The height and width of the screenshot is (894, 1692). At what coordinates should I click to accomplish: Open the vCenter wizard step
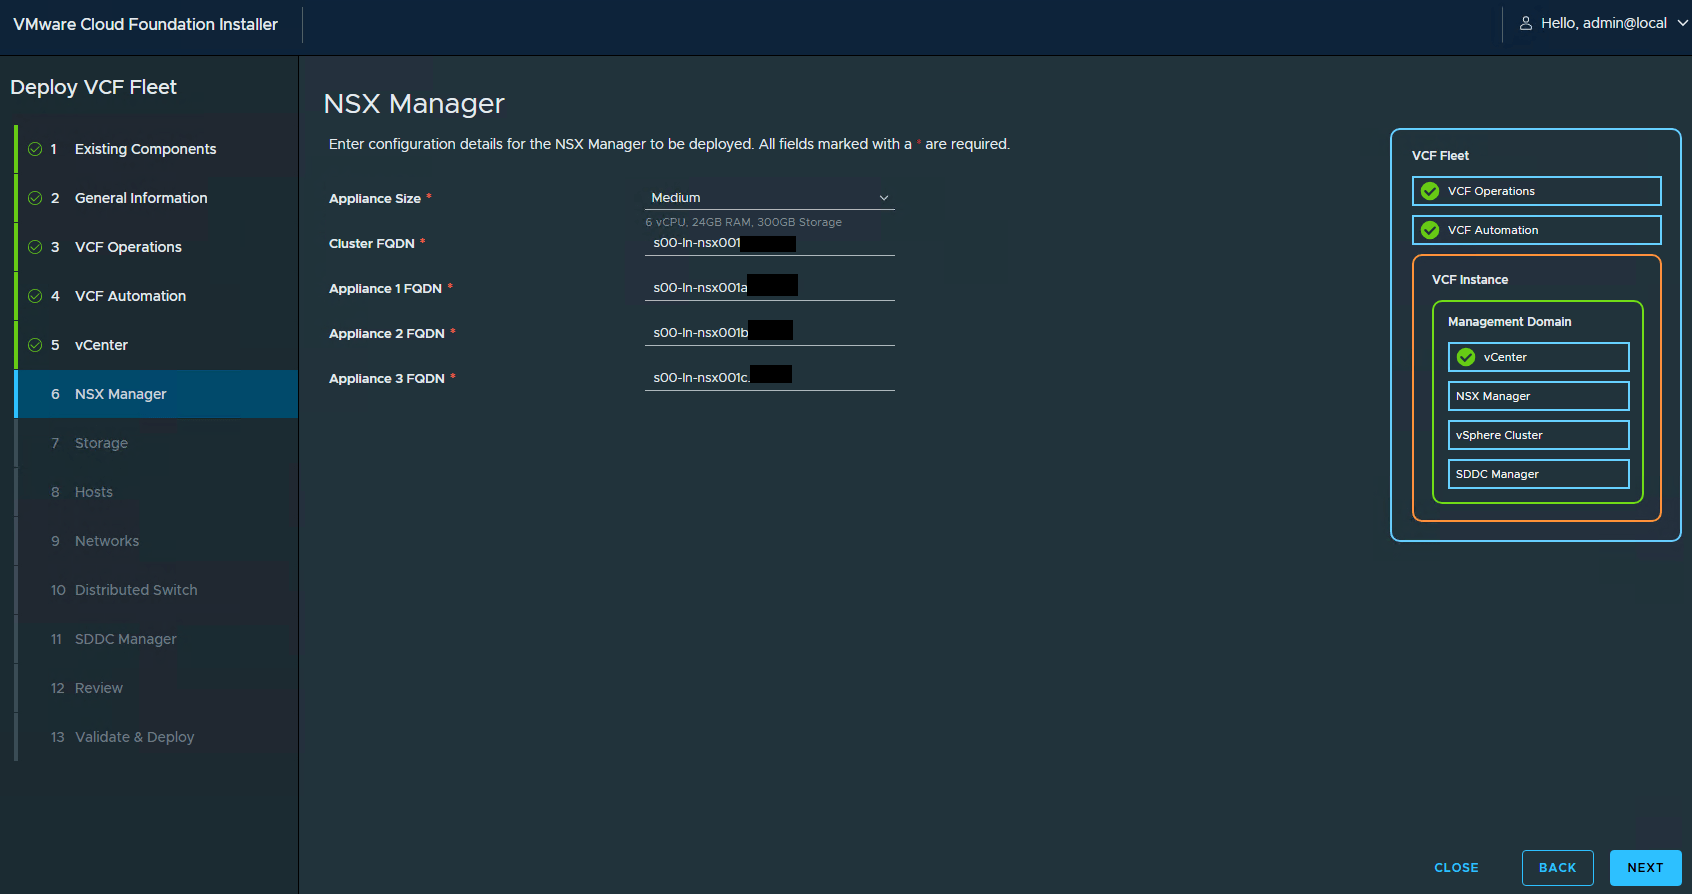click(x=156, y=345)
